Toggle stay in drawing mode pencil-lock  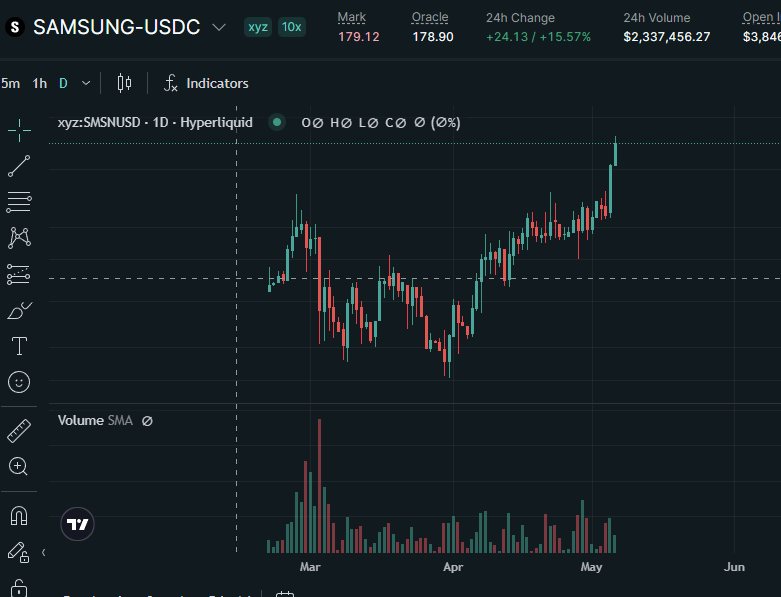18,552
